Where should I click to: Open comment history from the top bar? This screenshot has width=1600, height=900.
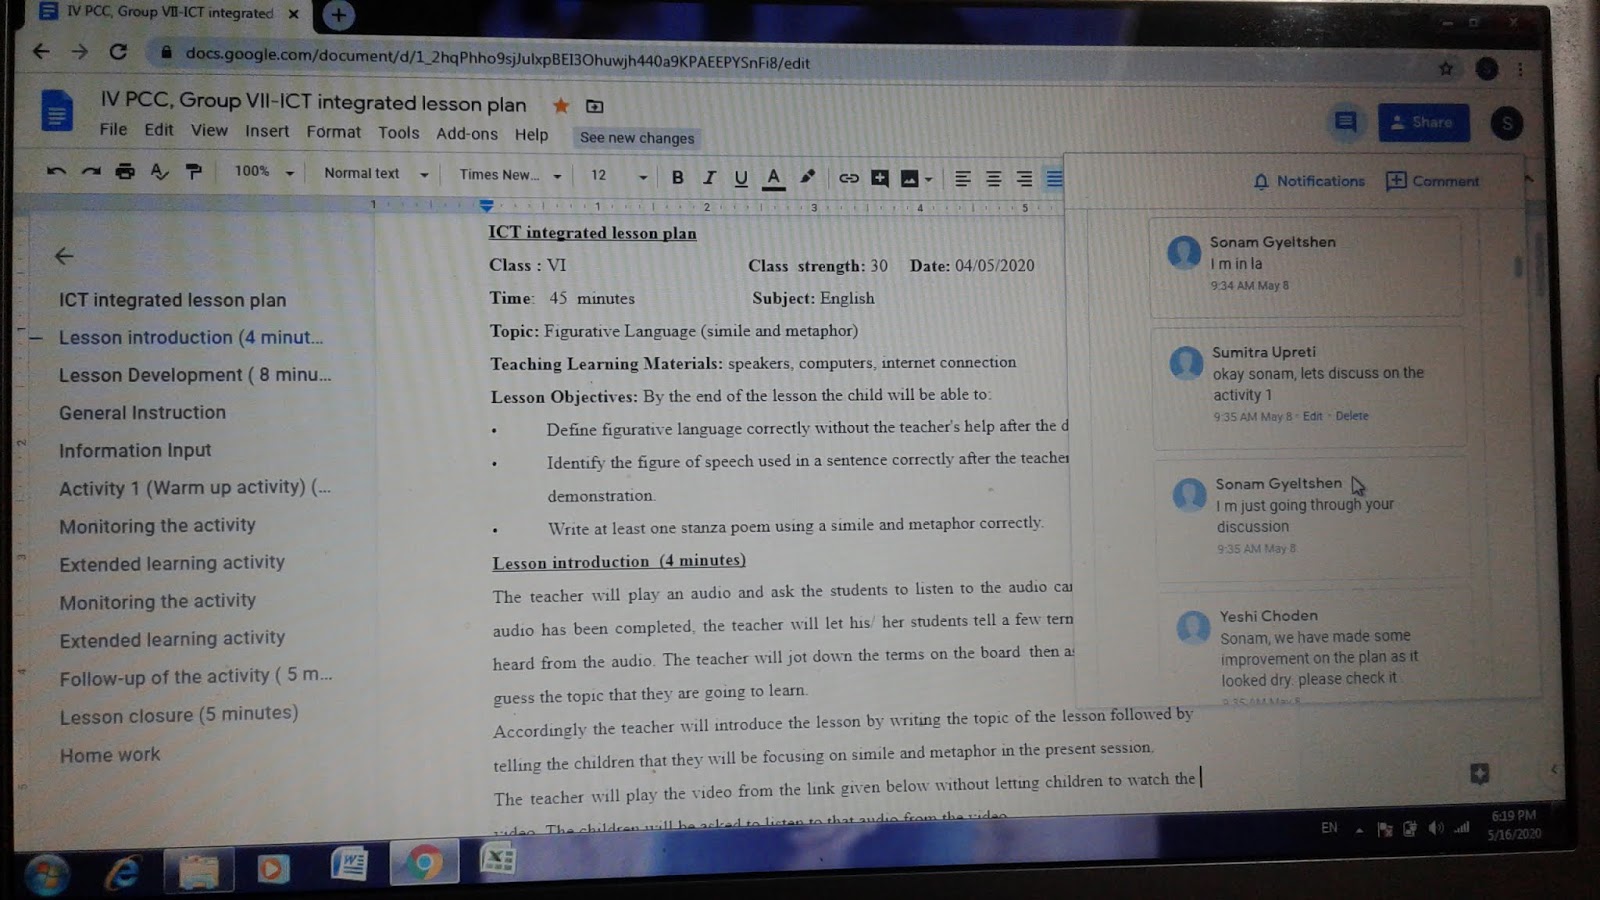(x=1346, y=122)
